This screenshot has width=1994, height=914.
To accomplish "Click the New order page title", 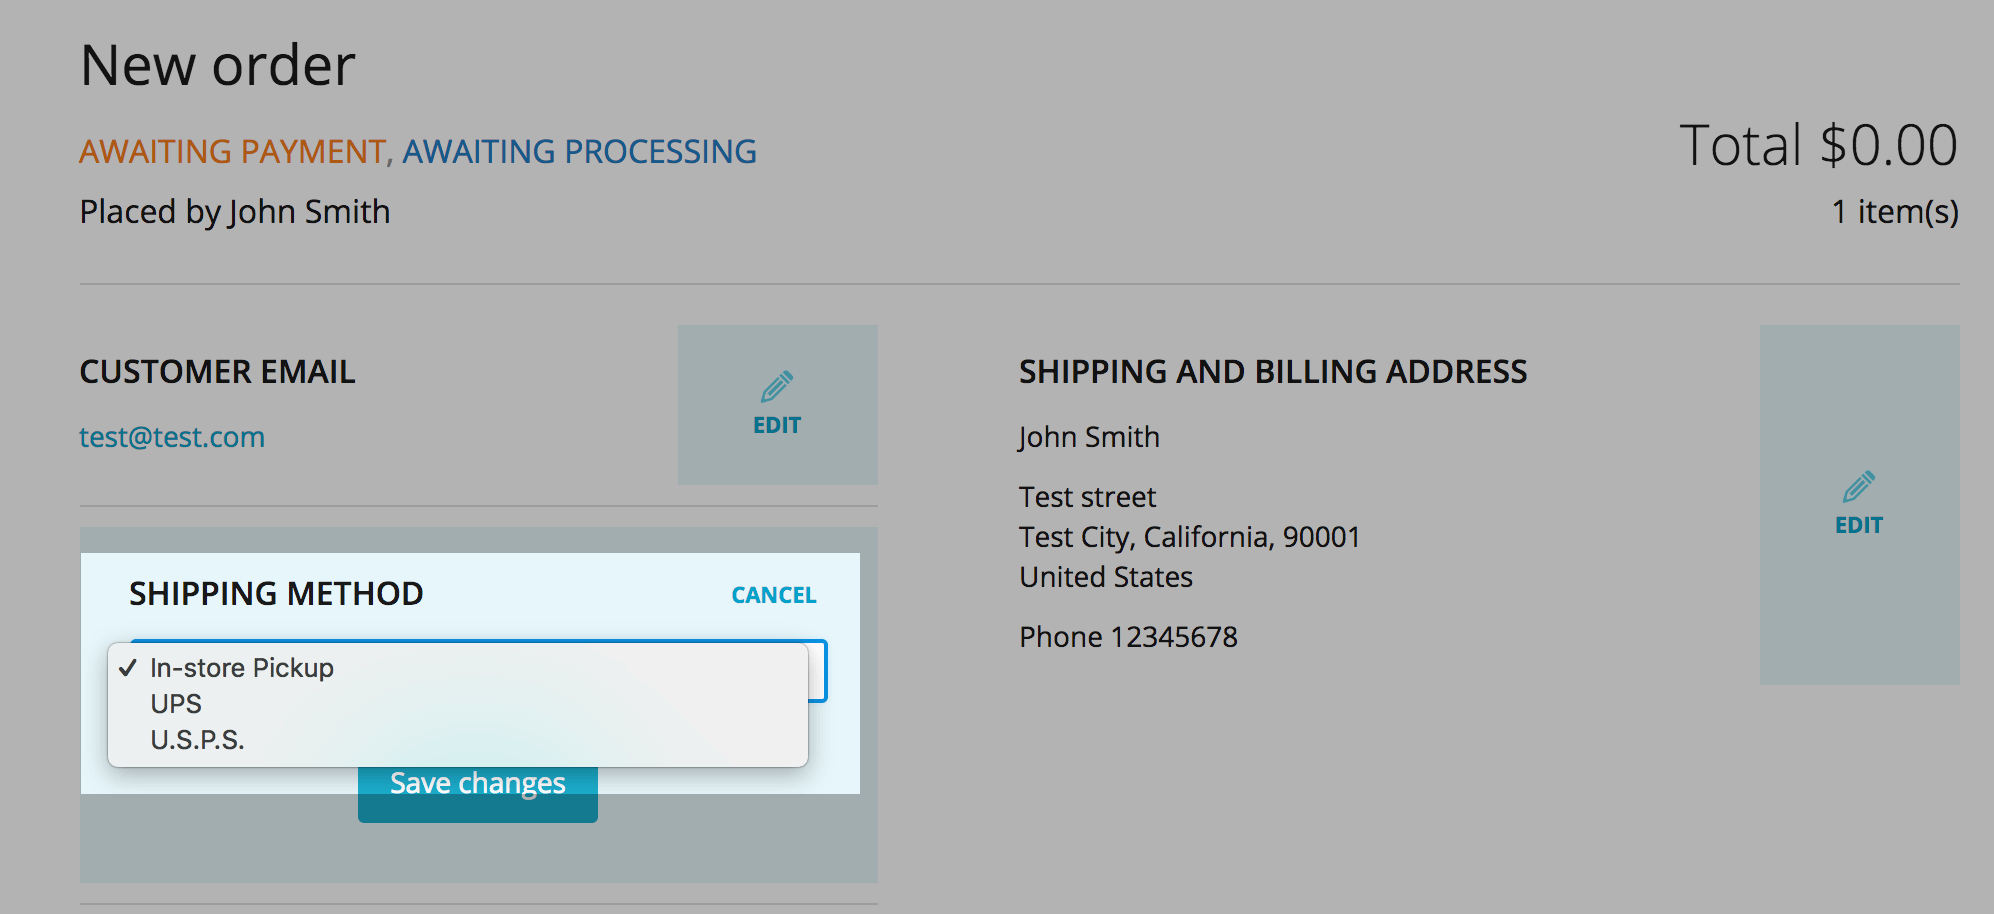I will tap(218, 66).
